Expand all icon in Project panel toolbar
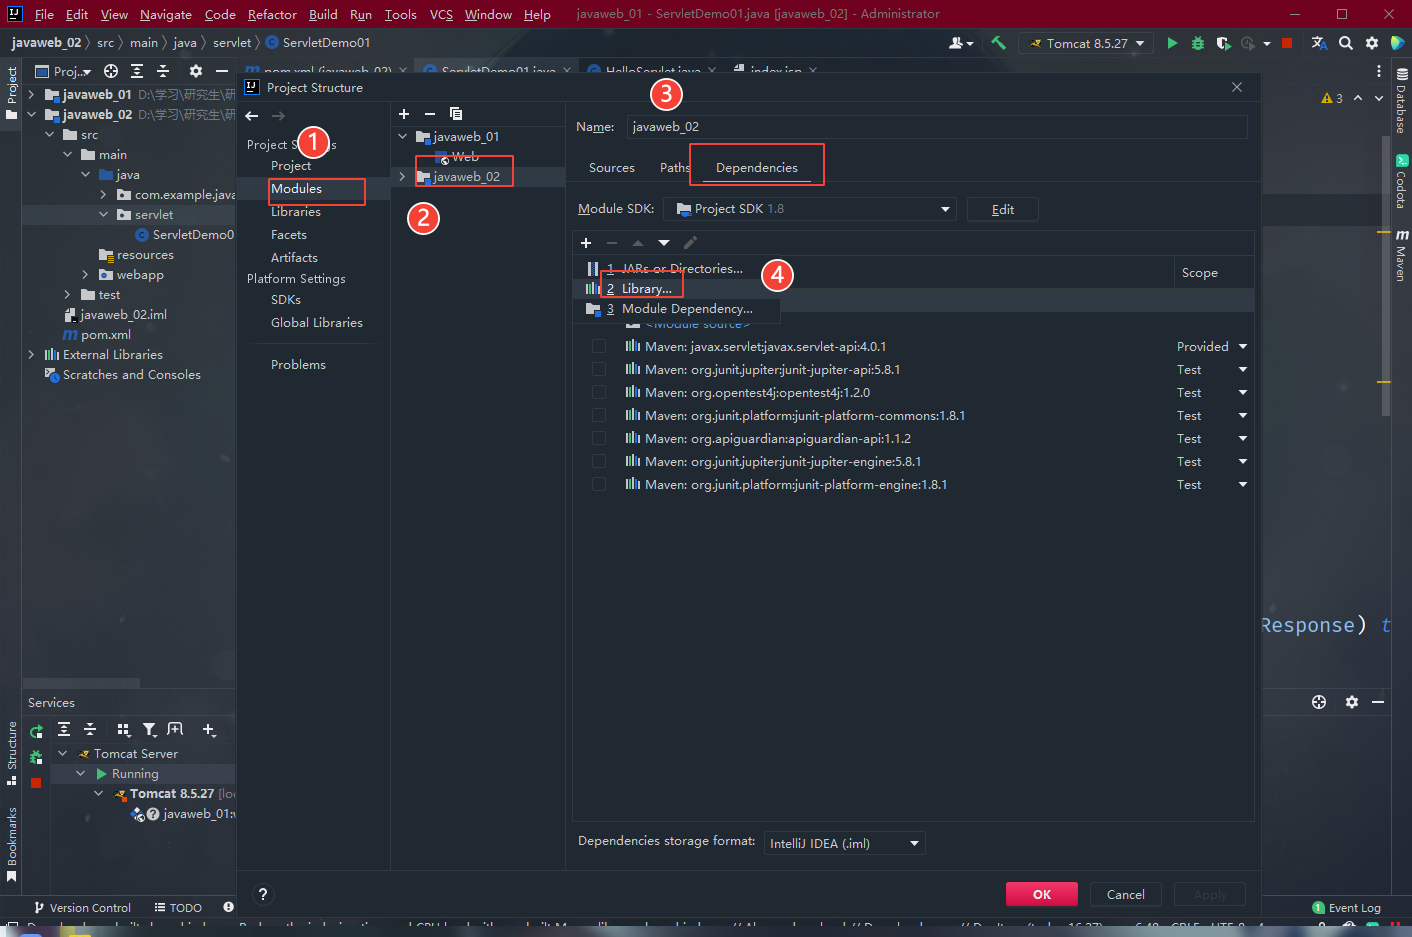 pos(137,71)
